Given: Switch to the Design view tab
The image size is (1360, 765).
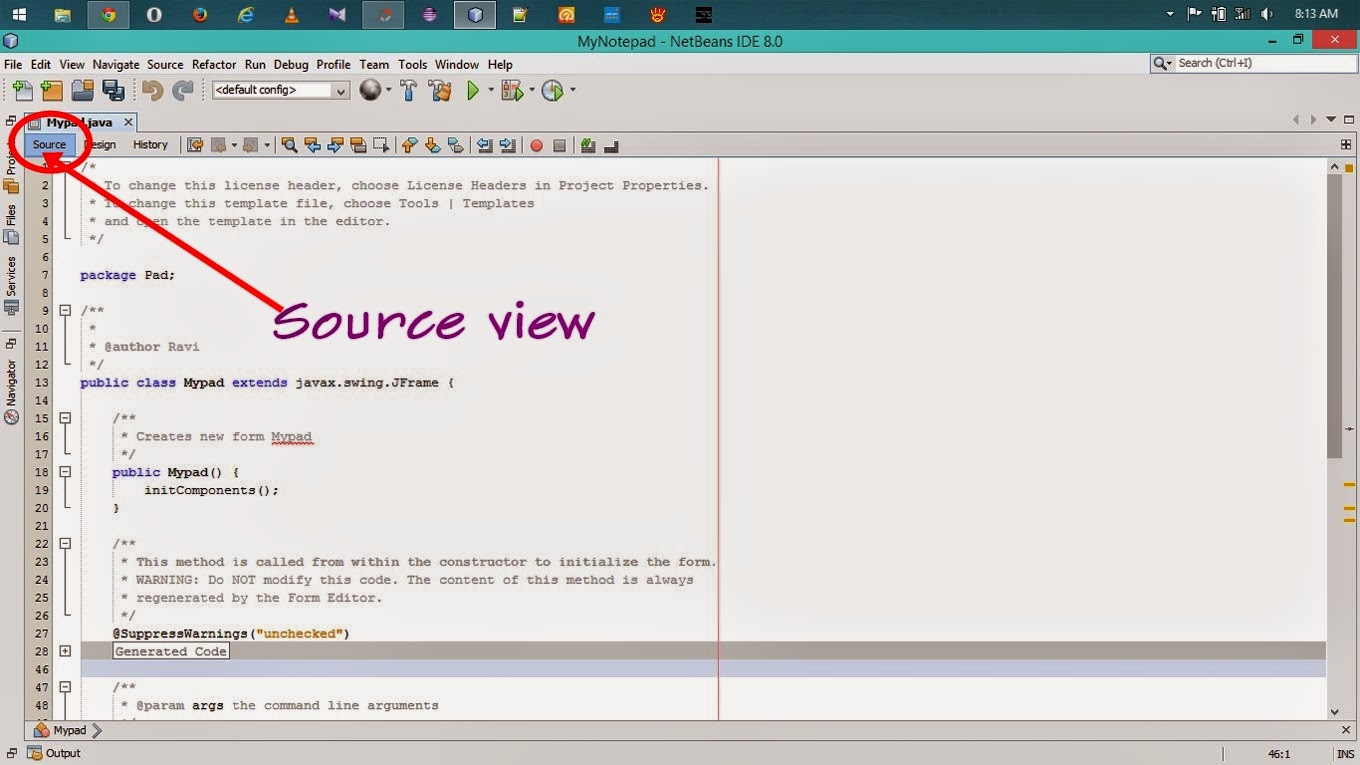Looking at the screenshot, I should 100,145.
